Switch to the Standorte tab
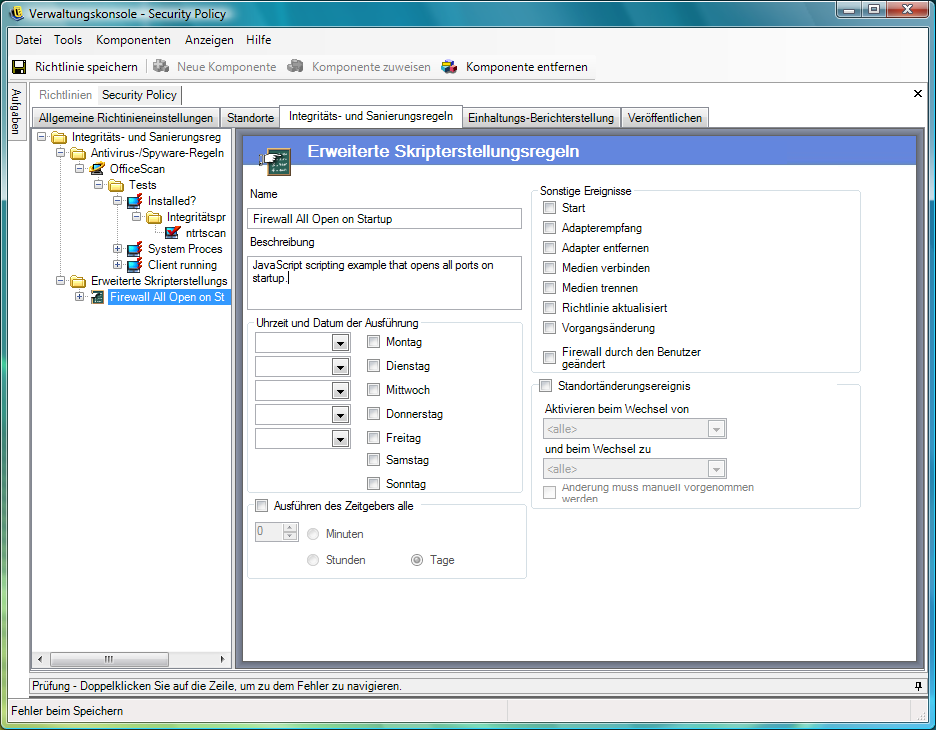The width and height of the screenshot is (936, 730). point(250,118)
